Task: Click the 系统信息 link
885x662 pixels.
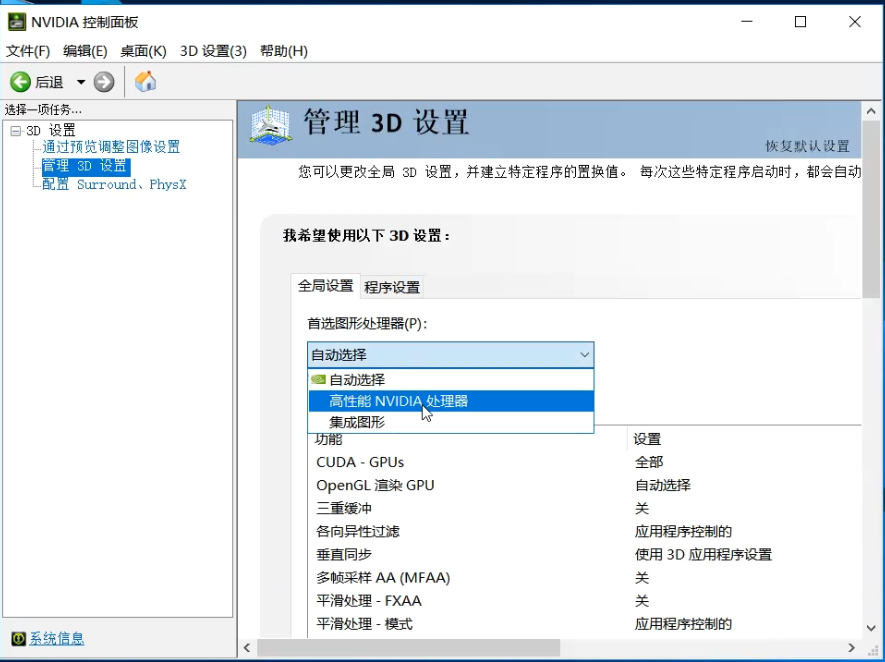Action: tap(57, 638)
